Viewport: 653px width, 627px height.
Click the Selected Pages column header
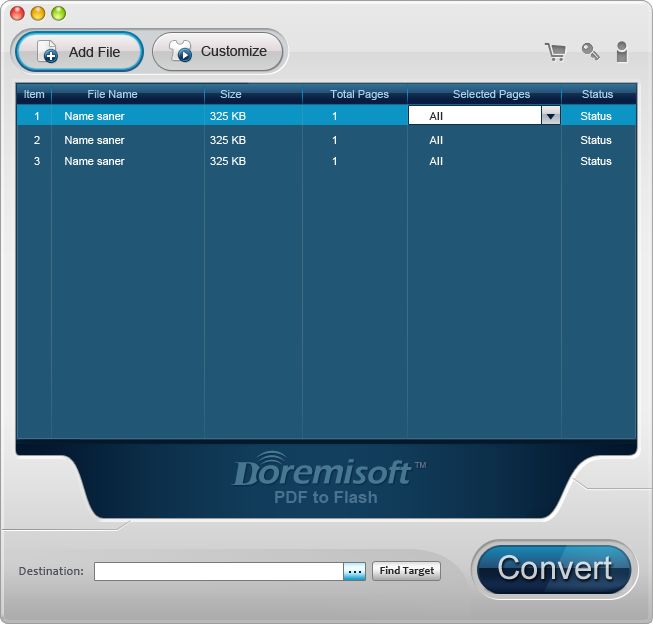[x=491, y=94]
